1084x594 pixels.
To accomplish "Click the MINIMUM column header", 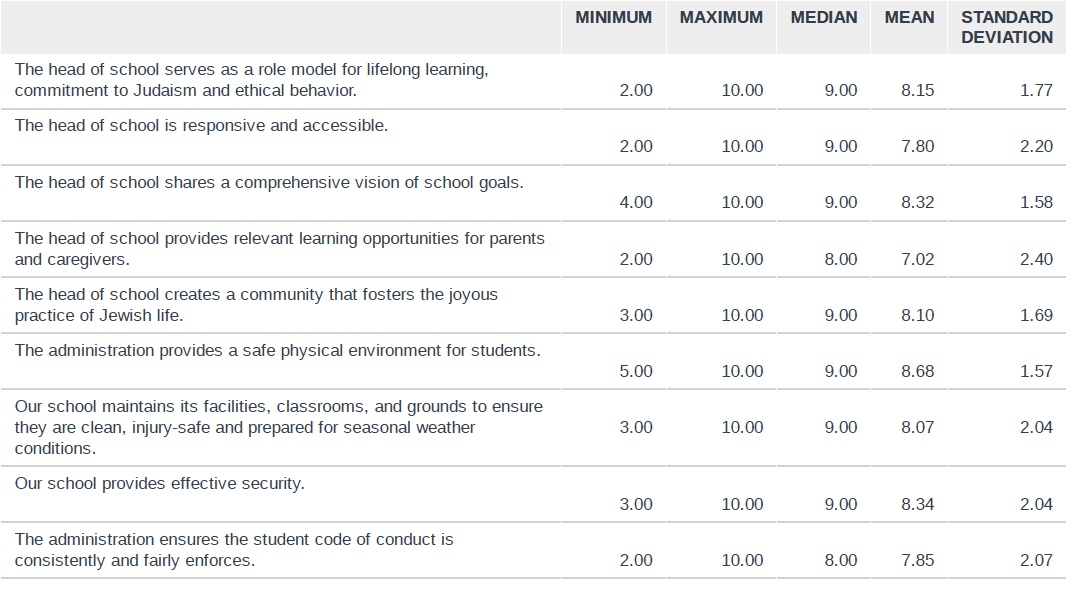I will pyautogui.click(x=613, y=18).
